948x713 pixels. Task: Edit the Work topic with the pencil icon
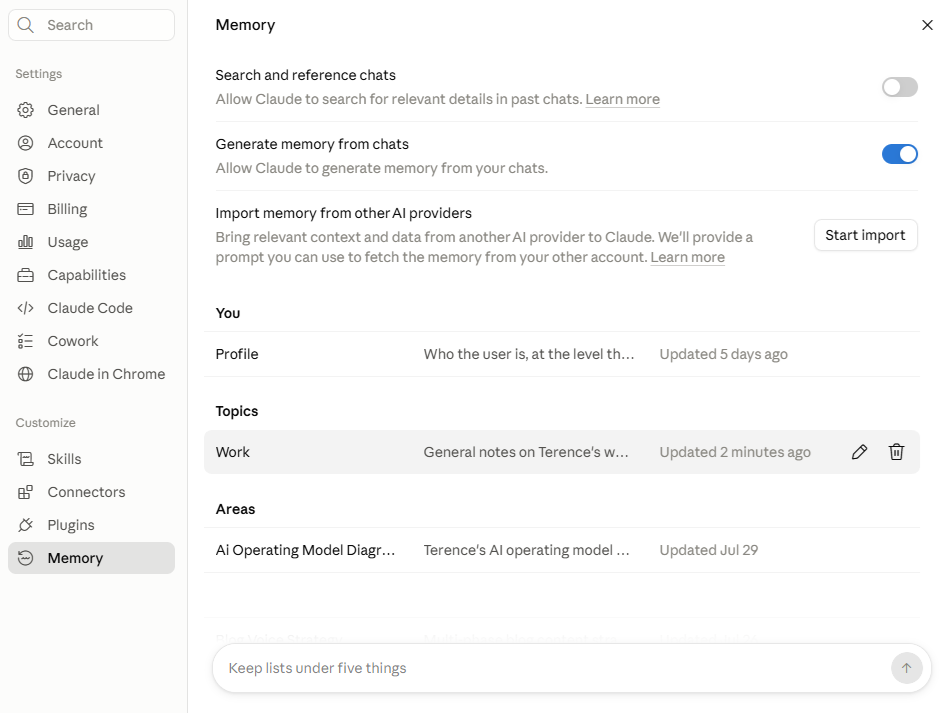(859, 452)
